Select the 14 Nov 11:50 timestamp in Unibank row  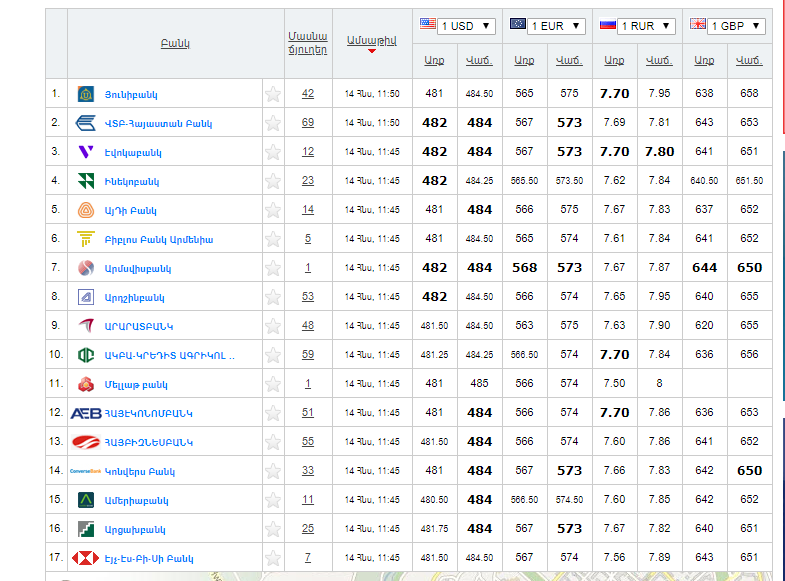372,94
